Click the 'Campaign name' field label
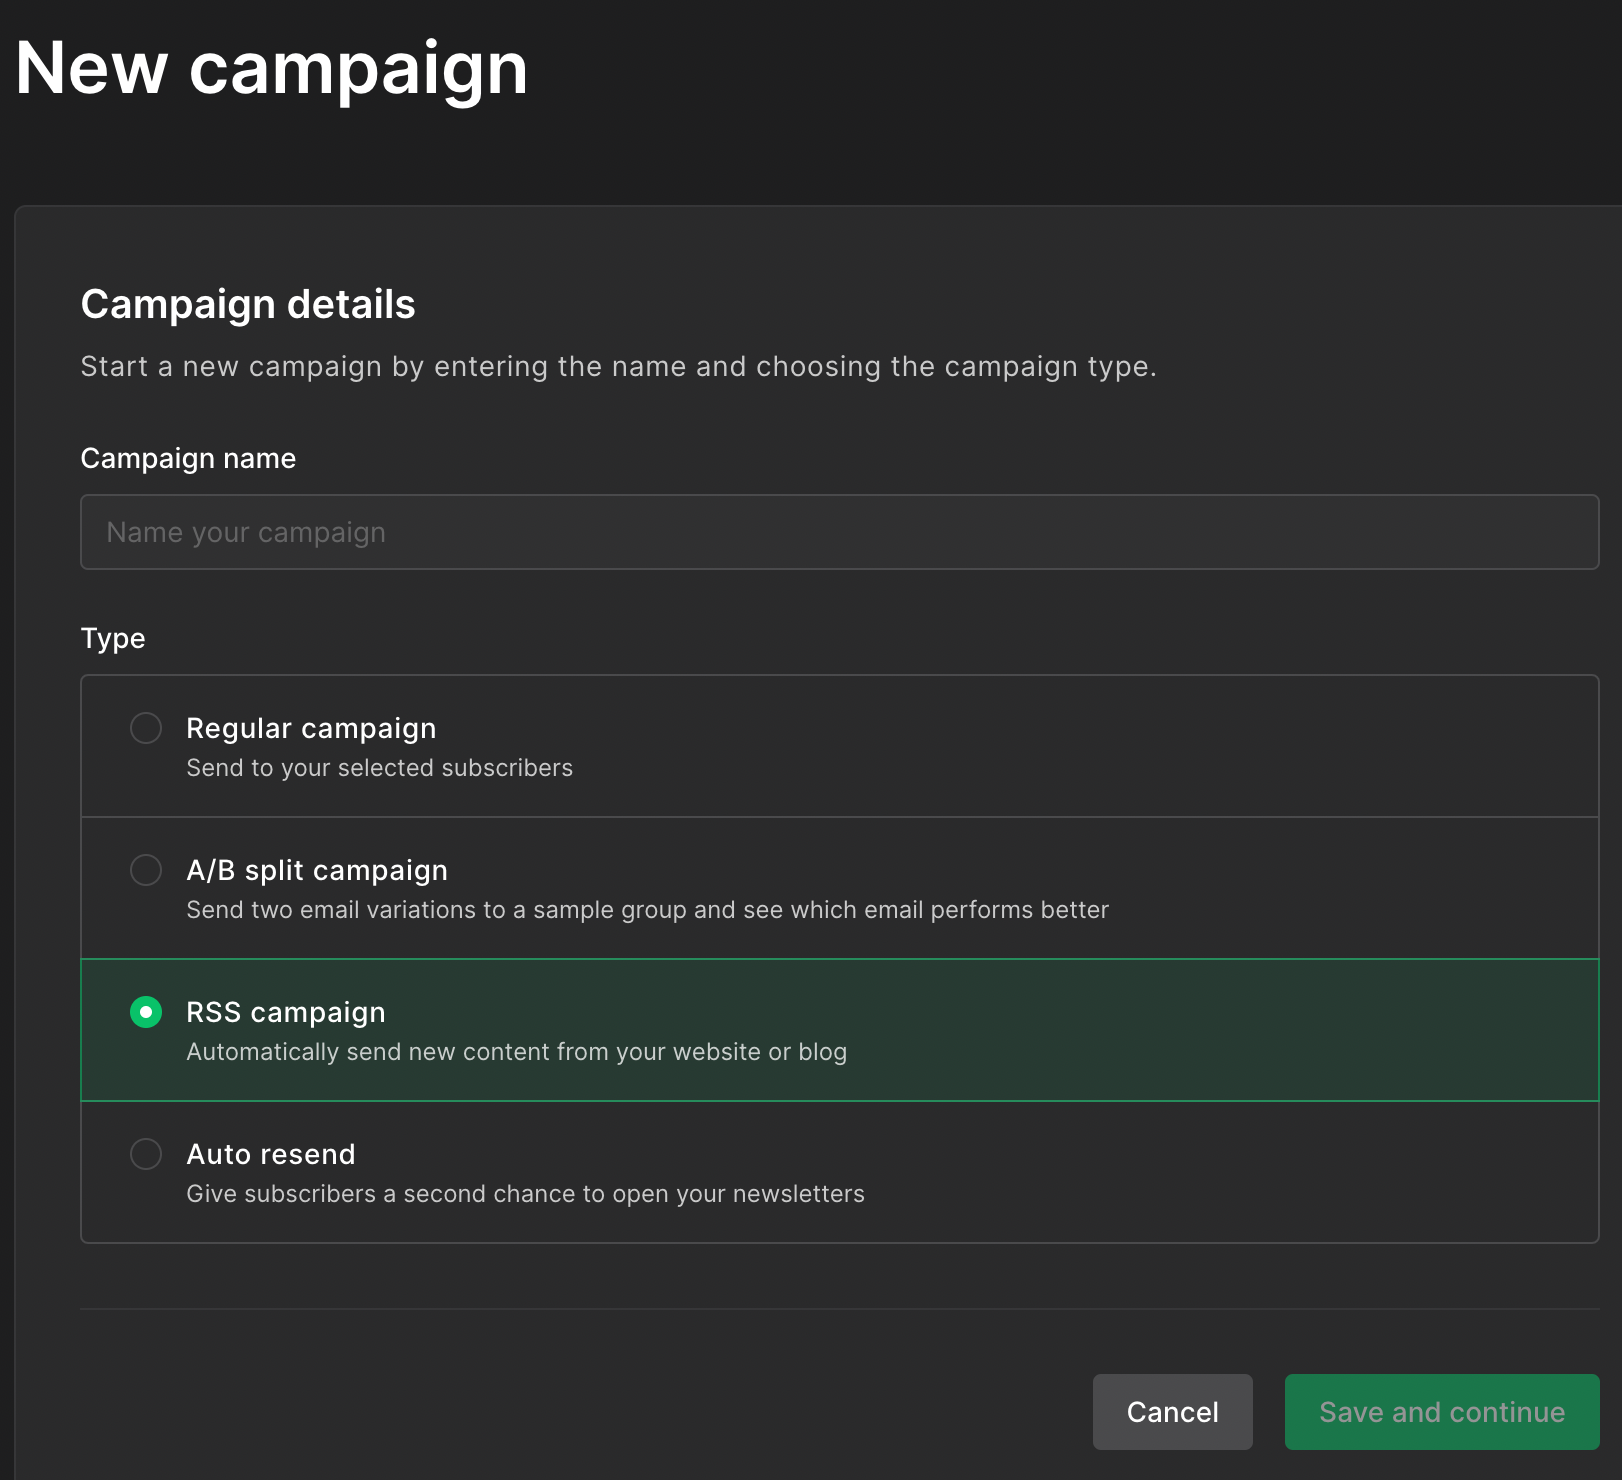Image resolution: width=1622 pixels, height=1480 pixels. [188, 458]
